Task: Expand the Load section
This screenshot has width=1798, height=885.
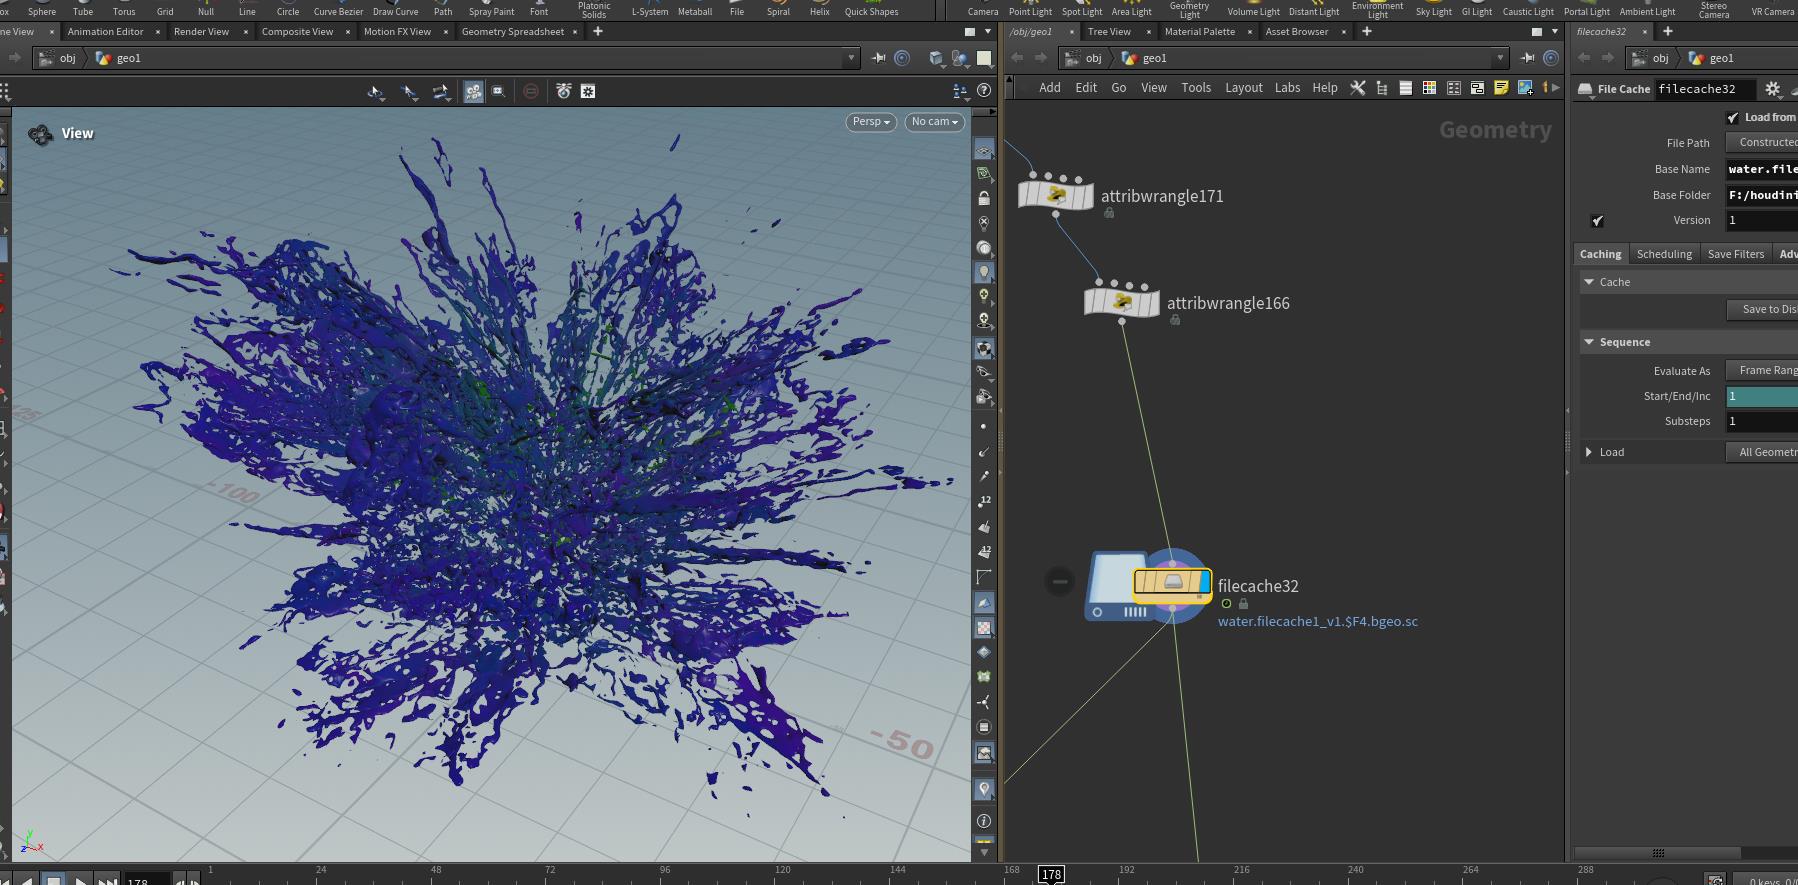Action: pos(1589,452)
